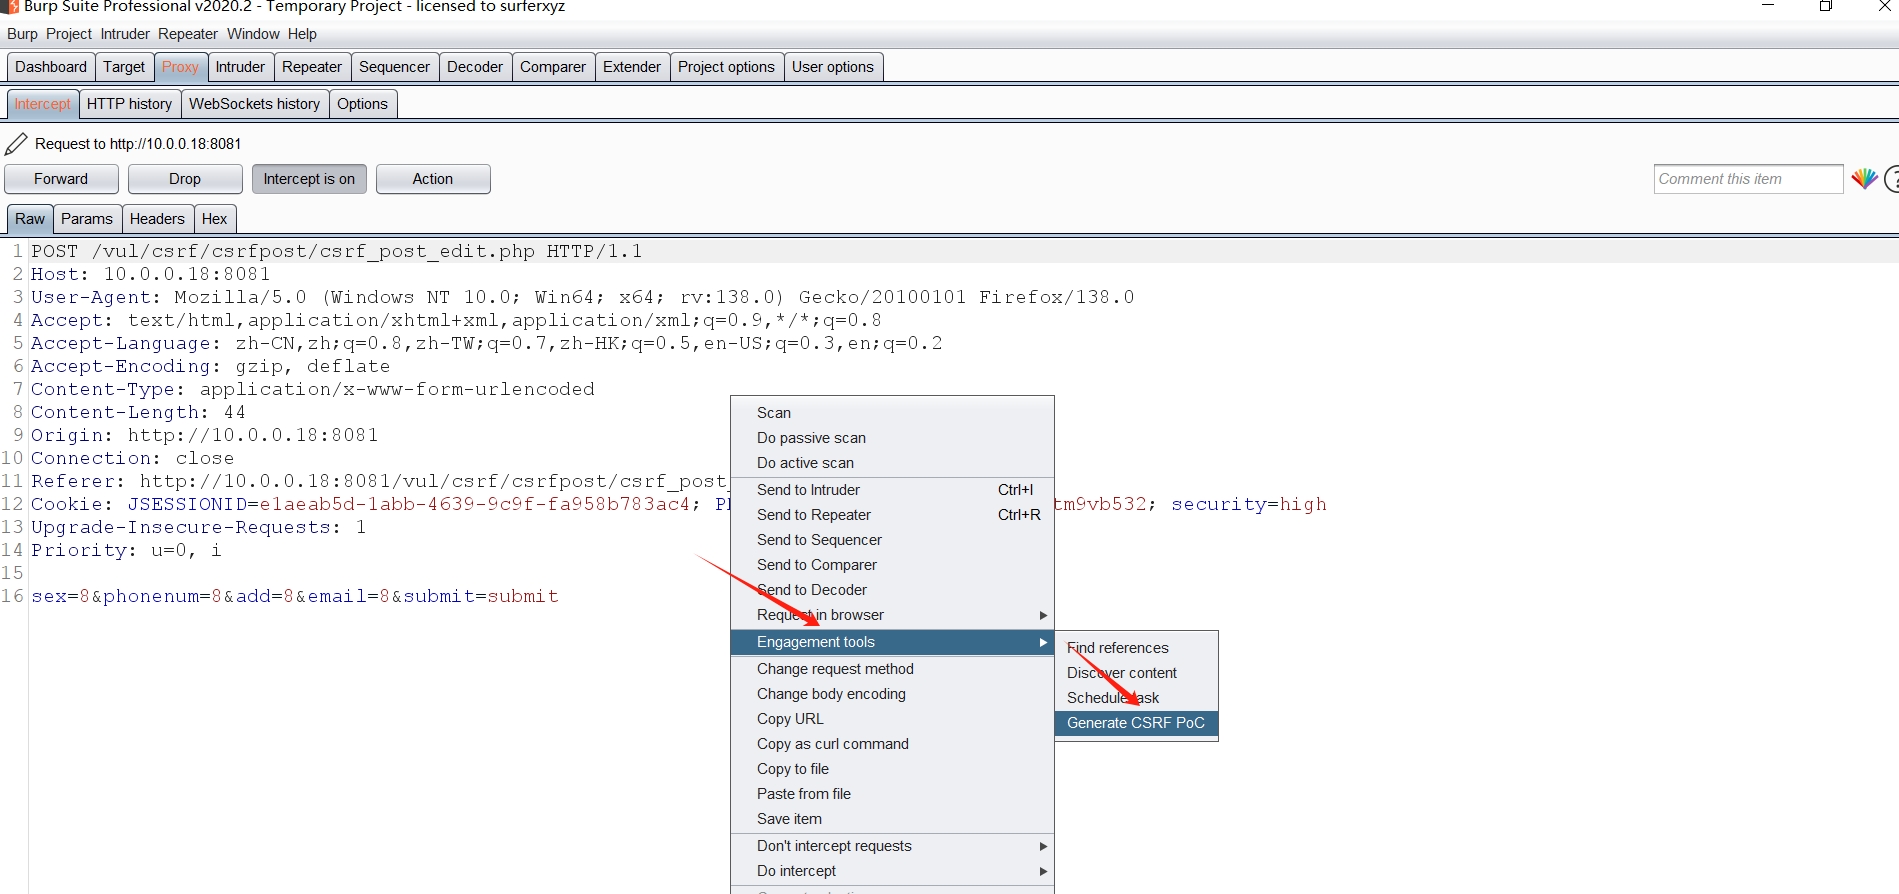Select Find references in submenu

(1136, 648)
